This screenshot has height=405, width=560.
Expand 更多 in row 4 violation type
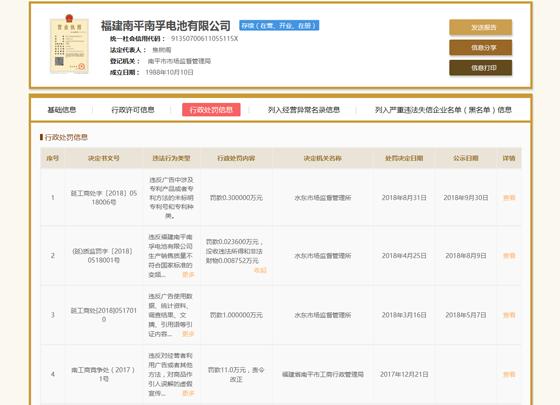point(188,393)
